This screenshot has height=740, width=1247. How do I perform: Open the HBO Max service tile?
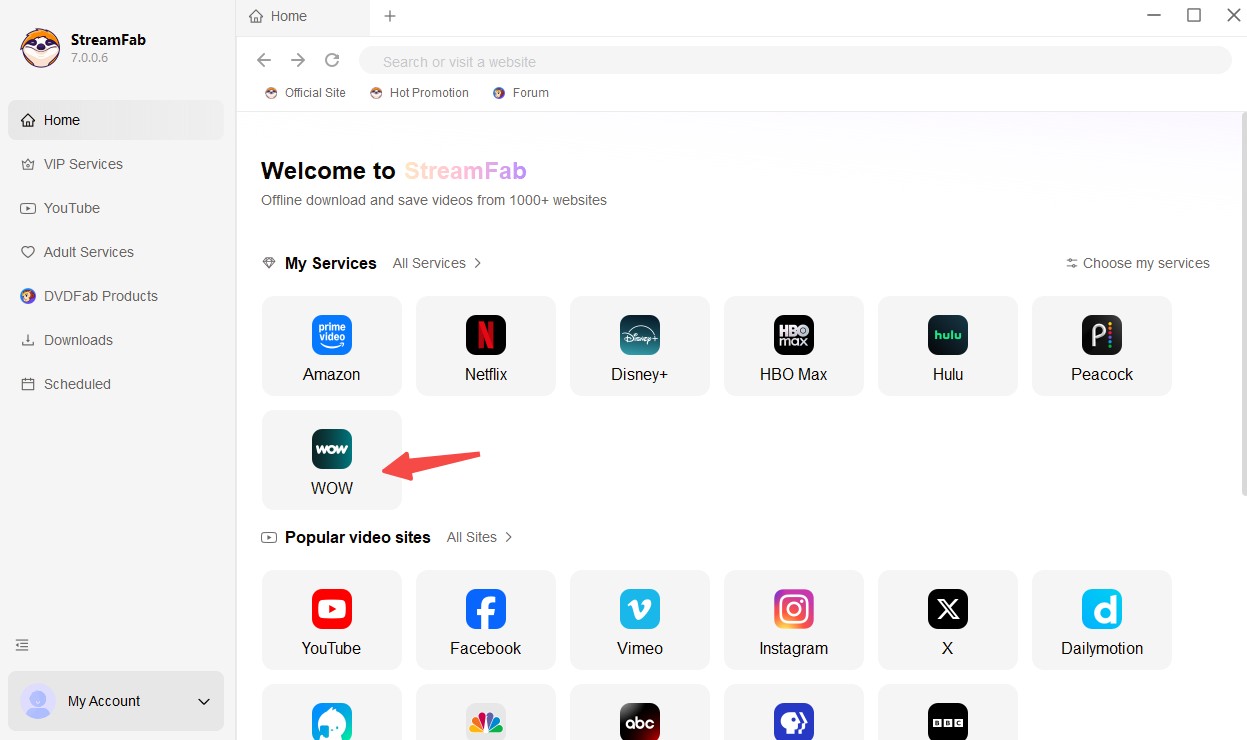coord(793,346)
